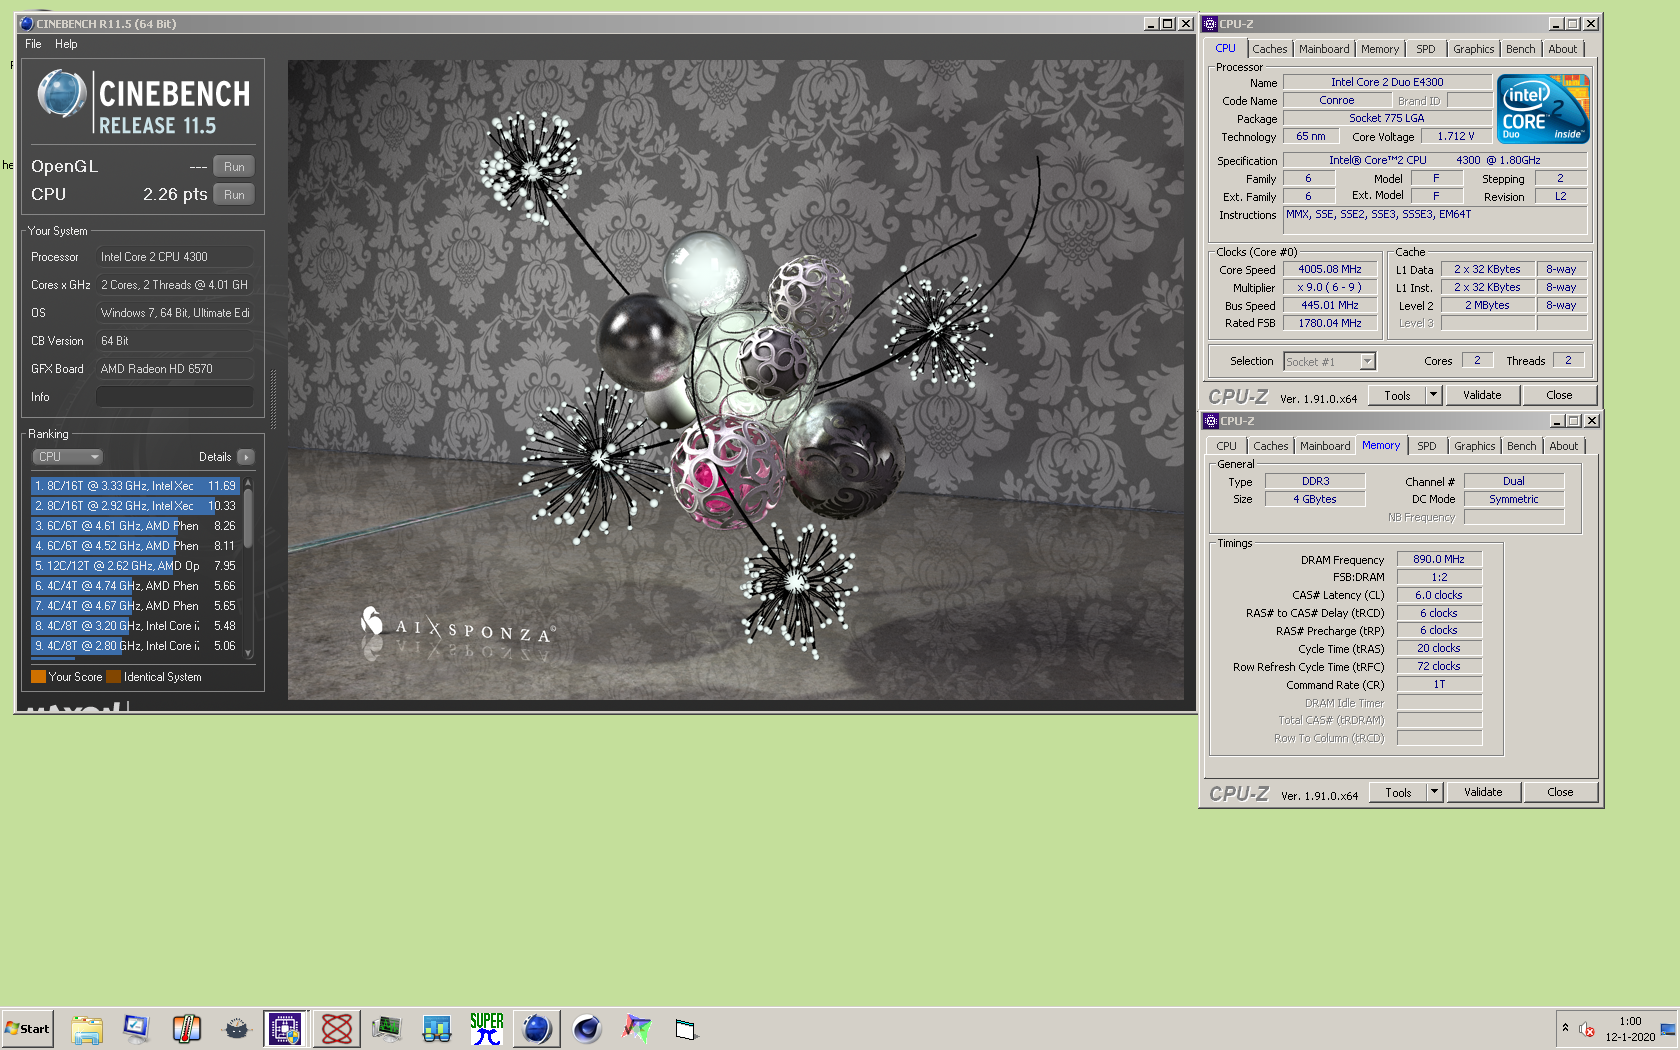Click the upper CPU-Z title bar icon

[x=1210, y=23]
